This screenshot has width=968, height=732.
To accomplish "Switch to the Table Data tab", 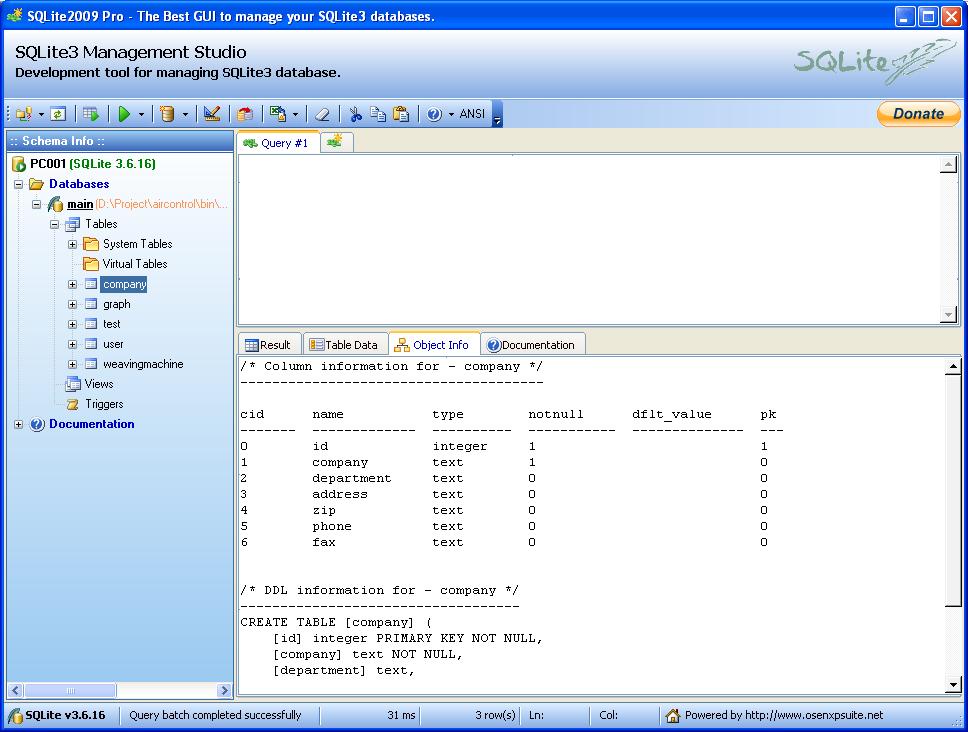I will (344, 345).
